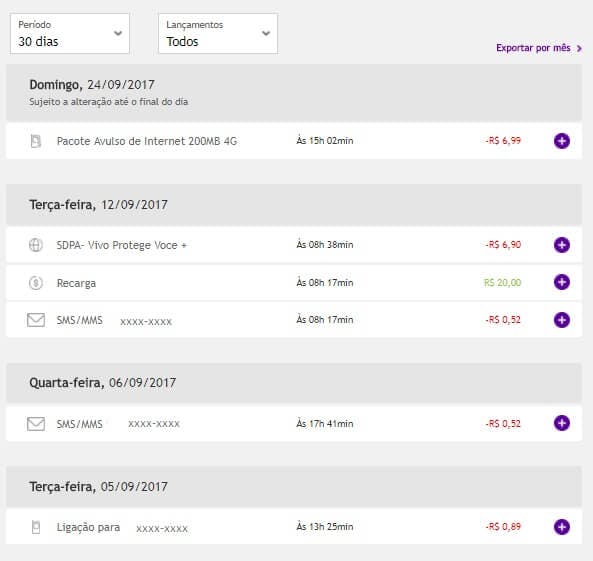This screenshot has height=561, width=593.
Task: Expand the SMS/MMS entry at 17h 41min
Action: [x=562, y=423]
